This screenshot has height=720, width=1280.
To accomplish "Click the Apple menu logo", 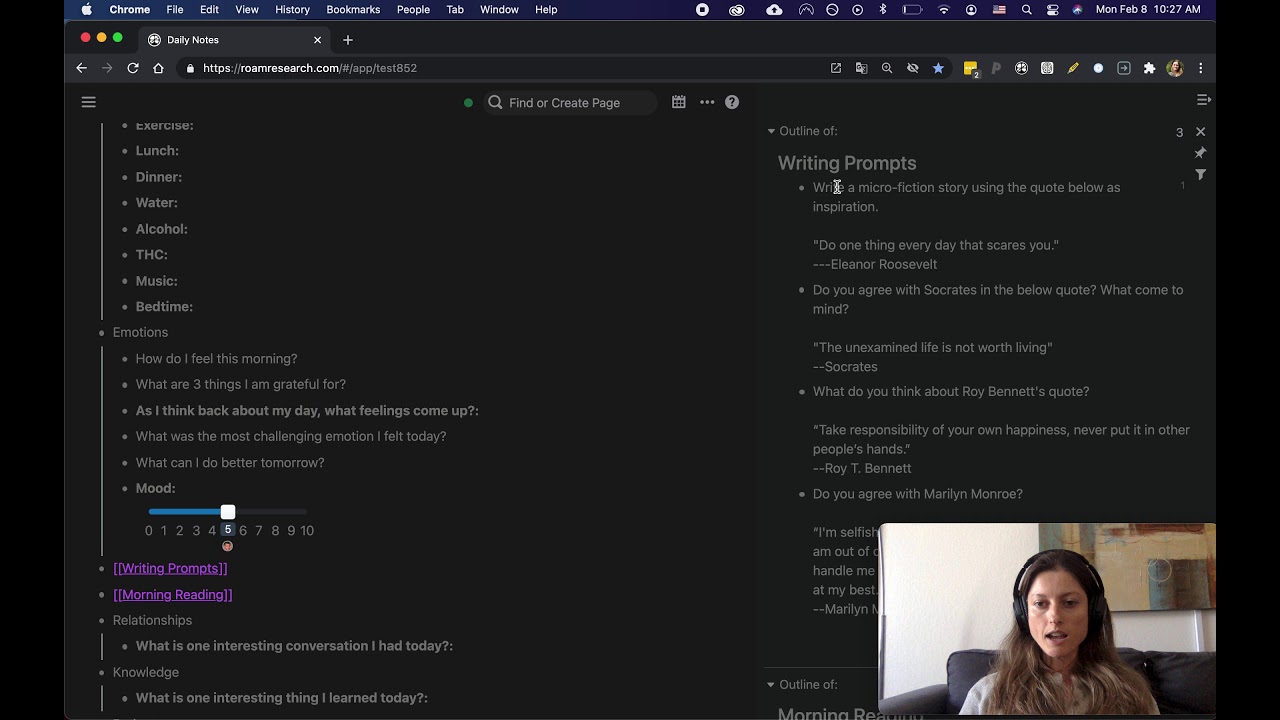I will [86, 9].
